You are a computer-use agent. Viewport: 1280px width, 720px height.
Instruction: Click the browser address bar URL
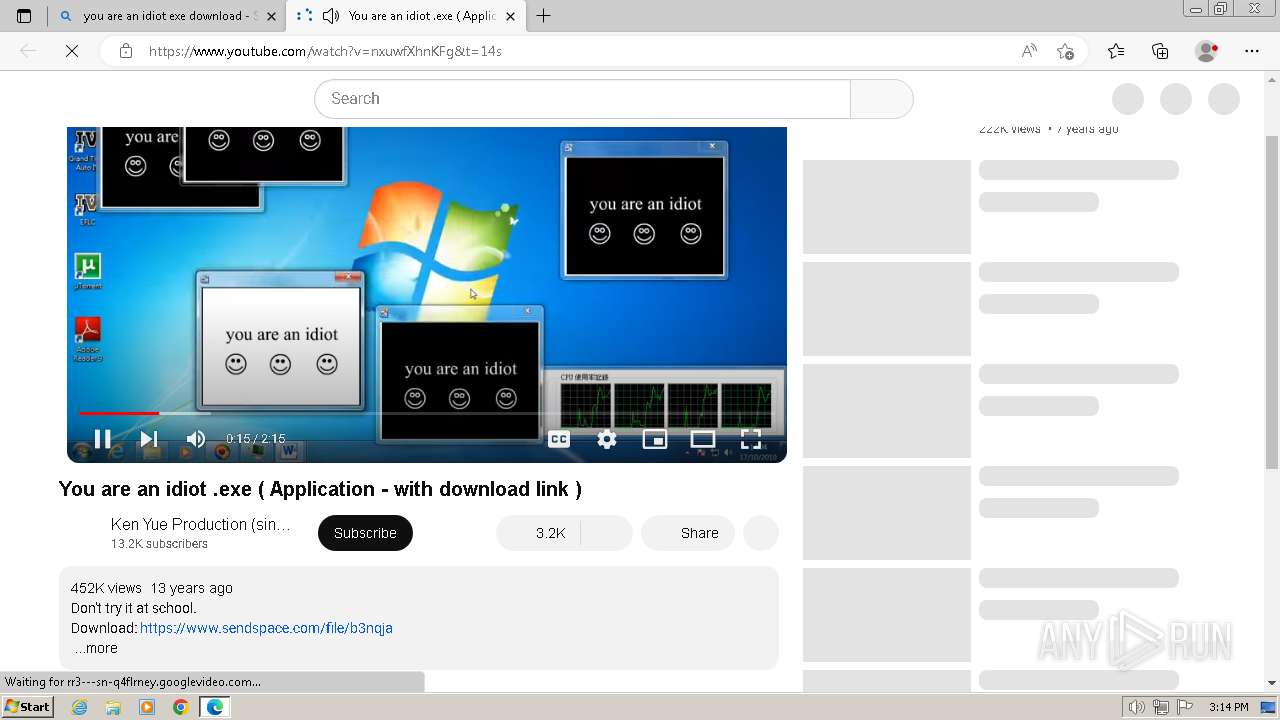pyautogui.click(x=325, y=51)
